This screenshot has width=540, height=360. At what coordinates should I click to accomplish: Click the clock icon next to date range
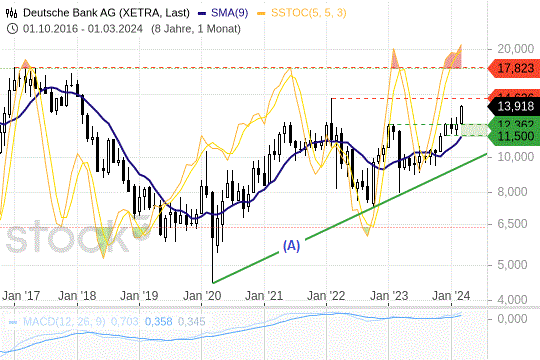coord(12,29)
